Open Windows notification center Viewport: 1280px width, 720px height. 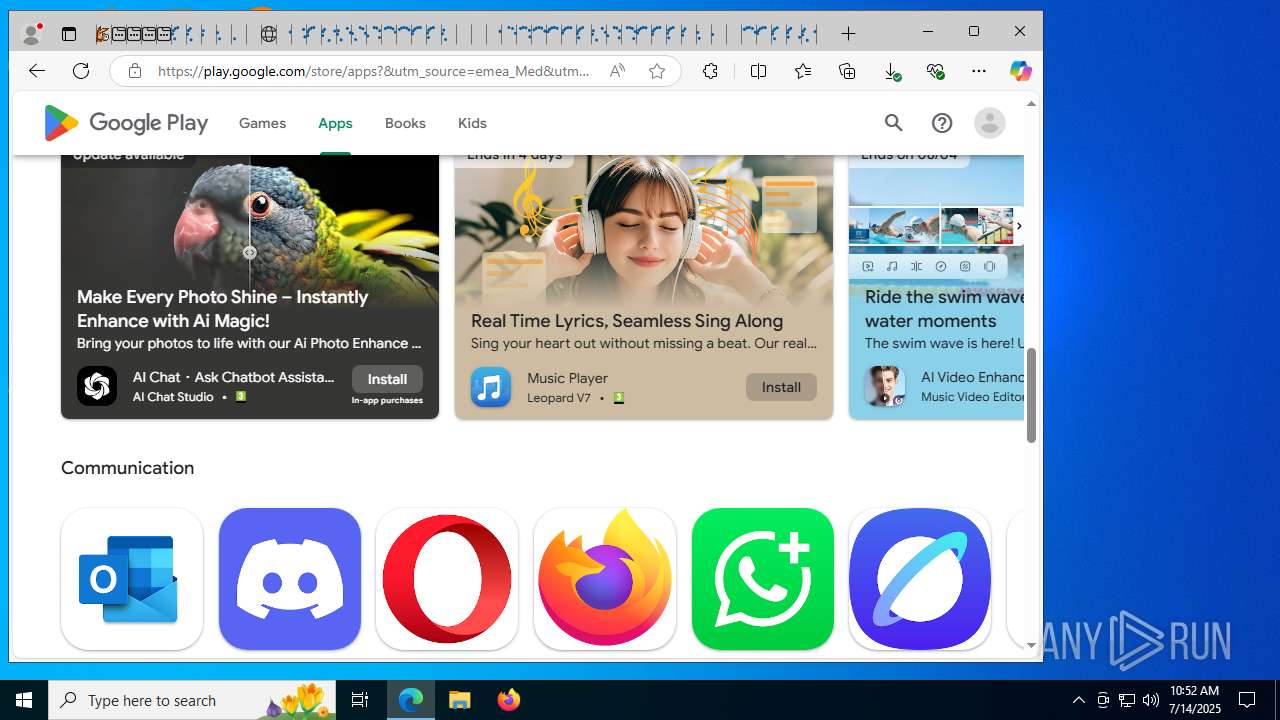point(1247,700)
